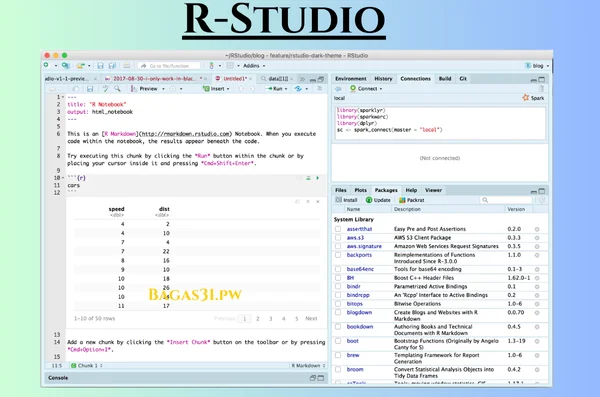This screenshot has height=397, width=600.
Task: Open the Viewer tab
Action: tap(433, 190)
